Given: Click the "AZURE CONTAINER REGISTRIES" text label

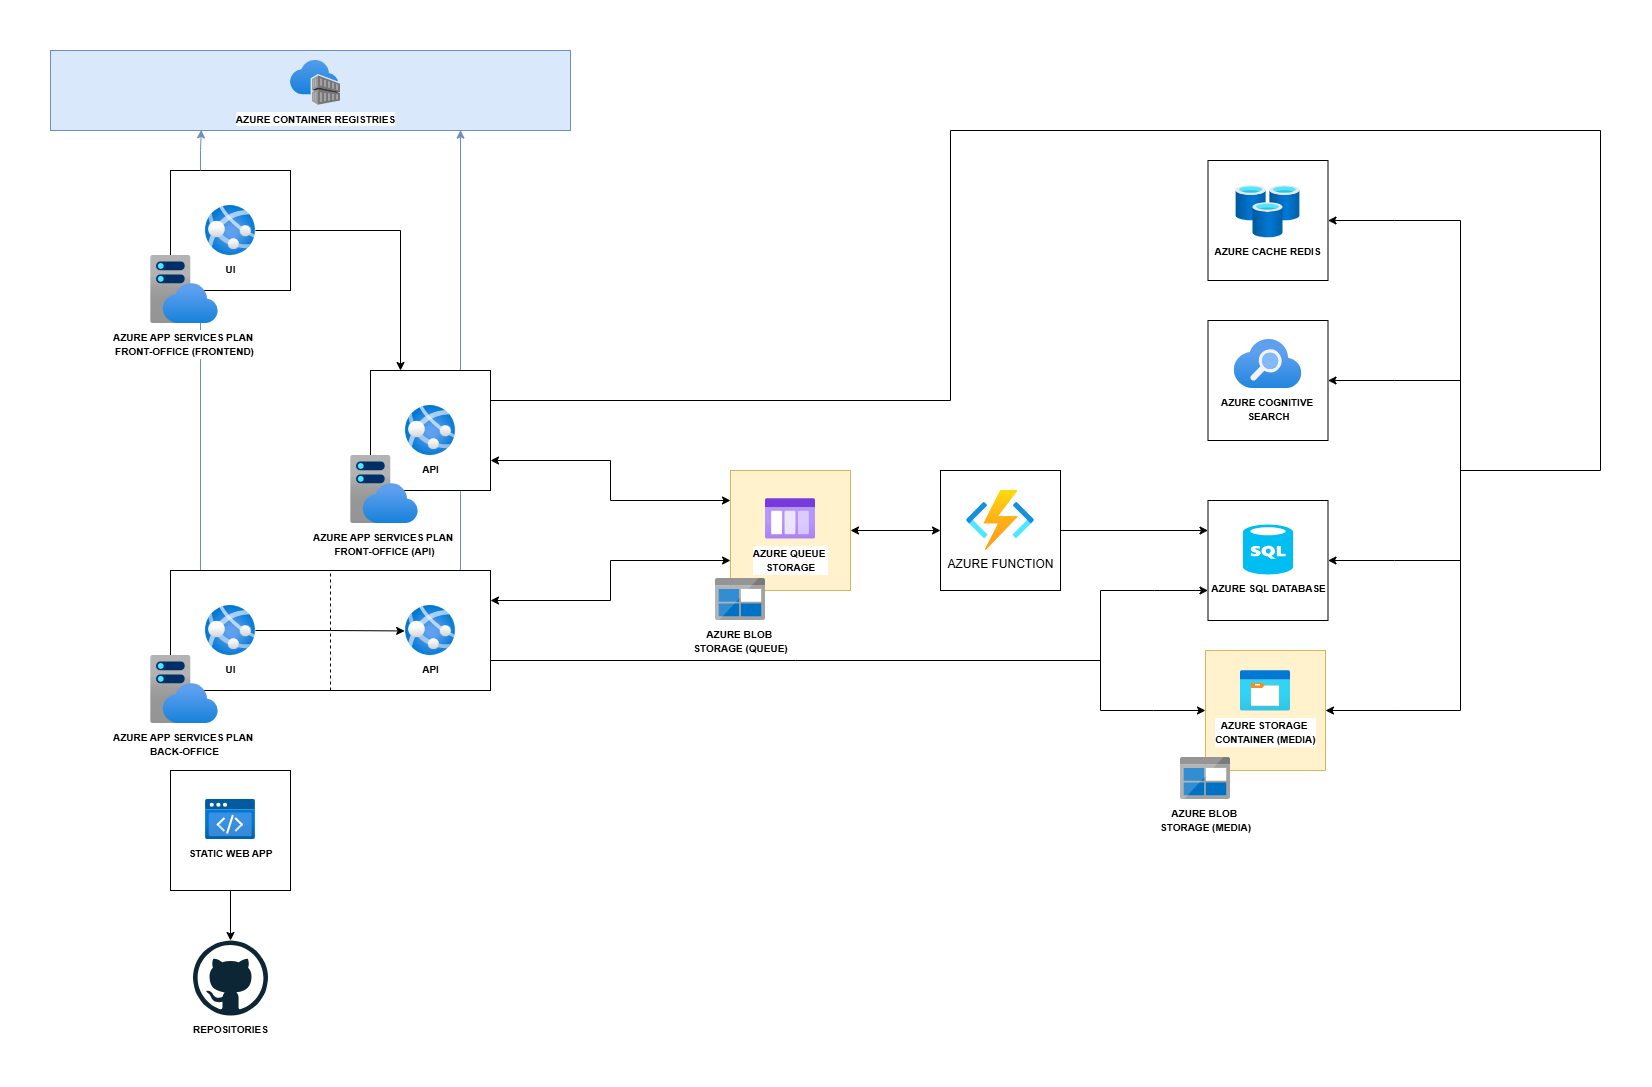Looking at the screenshot, I should coord(315,120).
